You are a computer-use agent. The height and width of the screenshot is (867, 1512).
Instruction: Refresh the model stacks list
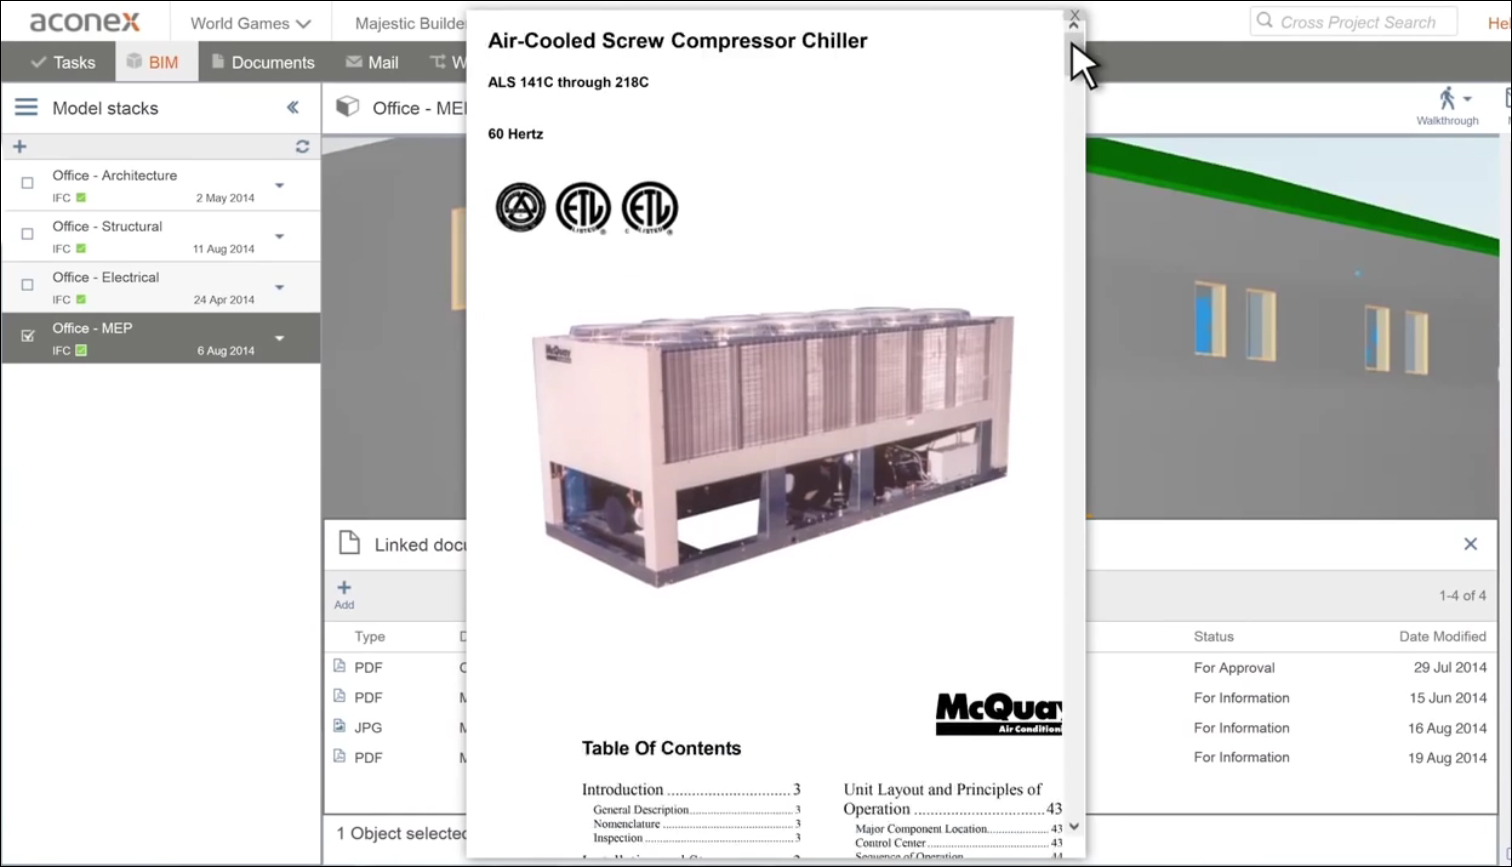pos(302,146)
